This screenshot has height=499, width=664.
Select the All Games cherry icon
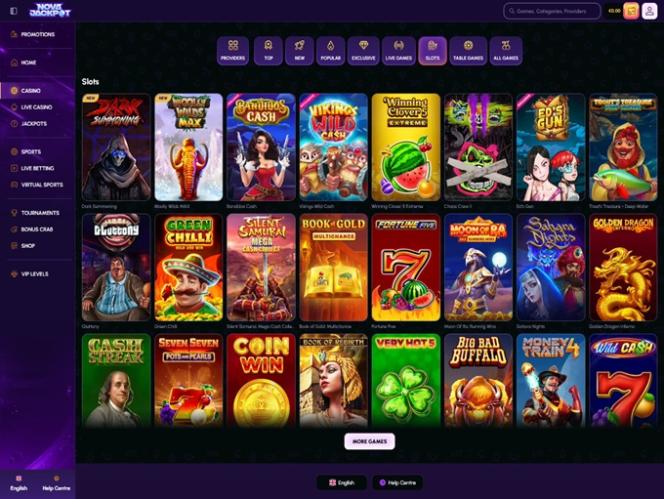(506, 51)
